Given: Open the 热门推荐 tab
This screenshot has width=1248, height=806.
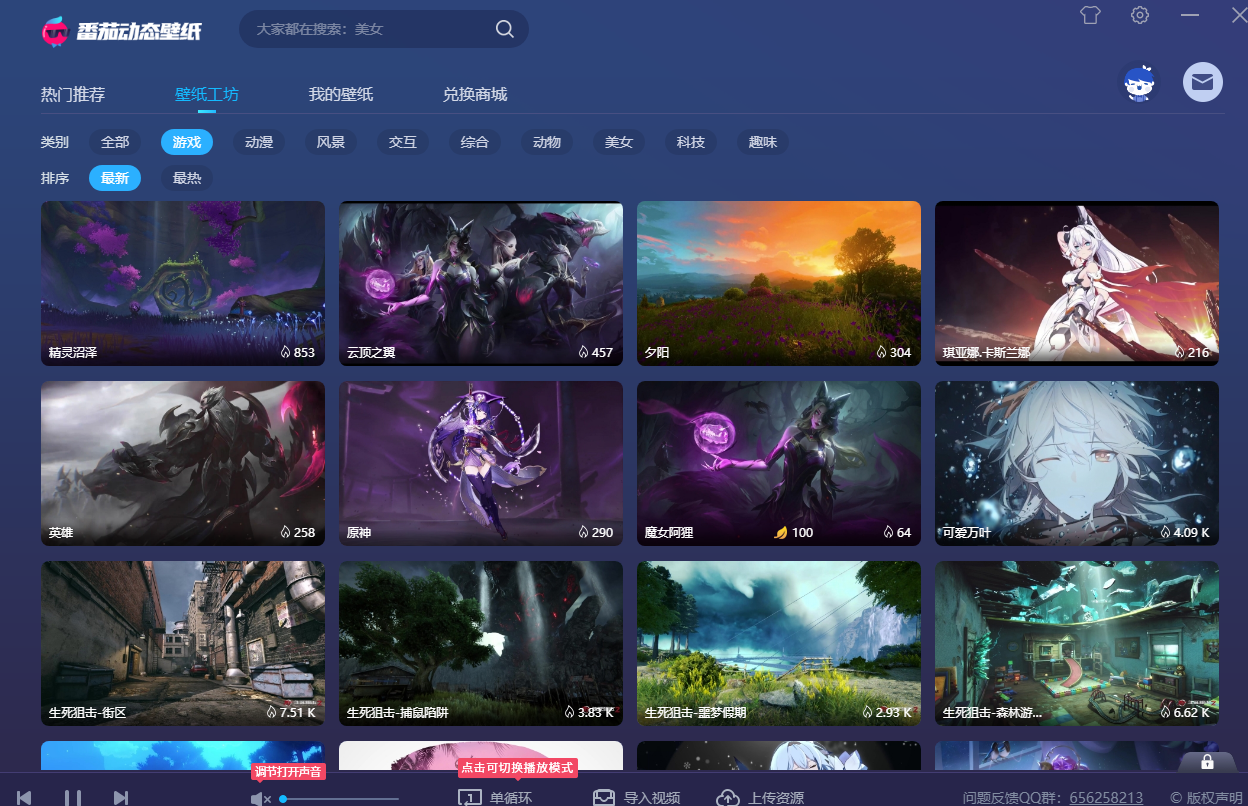Looking at the screenshot, I should (73, 95).
